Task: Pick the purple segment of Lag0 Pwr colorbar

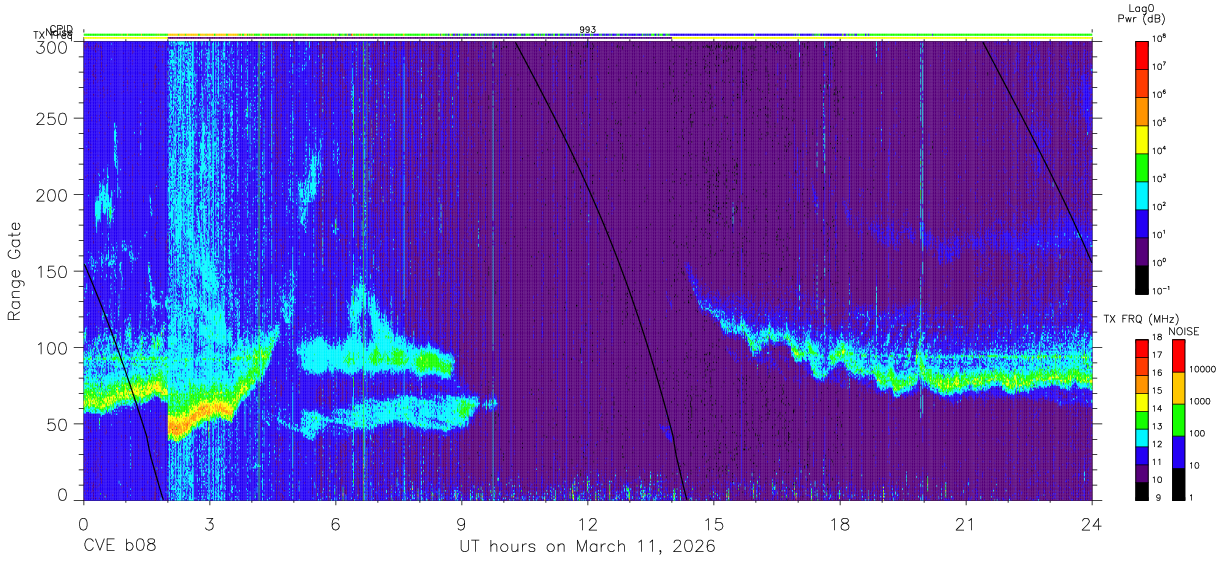Action: (x=1142, y=250)
